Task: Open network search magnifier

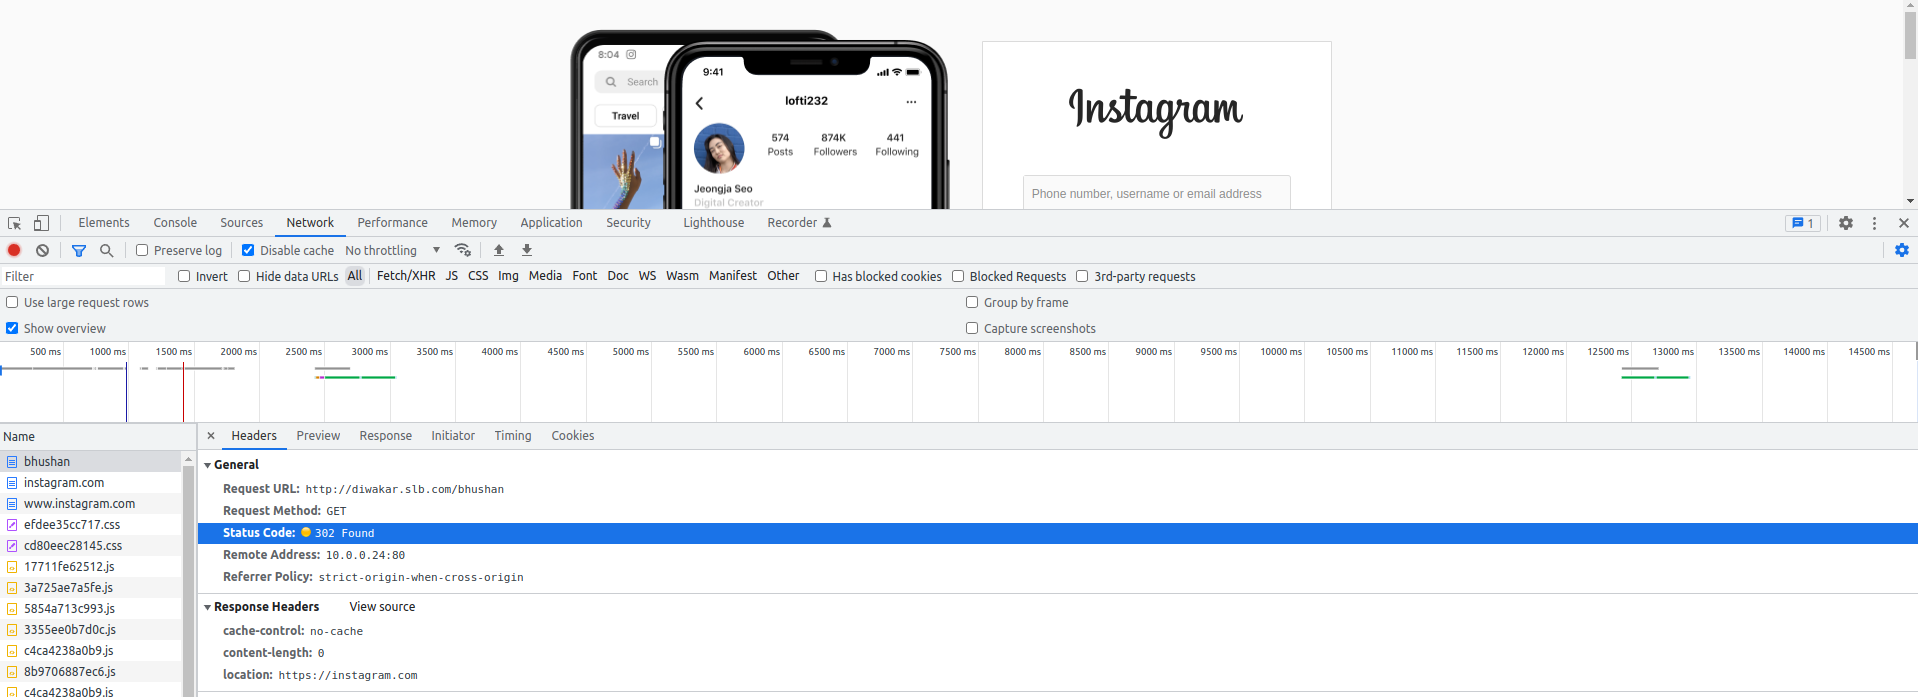Action: (x=106, y=250)
